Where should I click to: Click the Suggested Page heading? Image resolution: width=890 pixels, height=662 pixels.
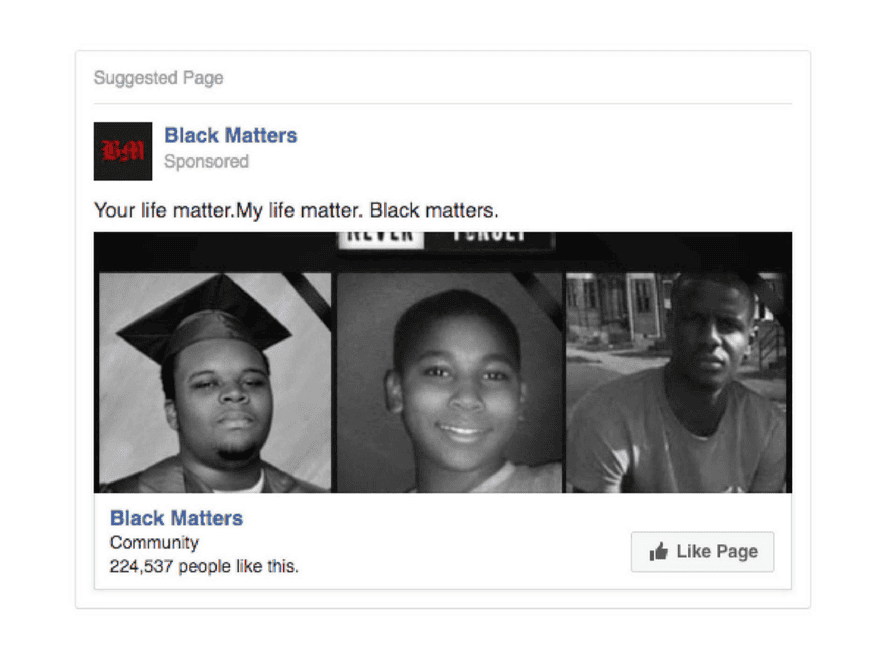pyautogui.click(x=158, y=78)
